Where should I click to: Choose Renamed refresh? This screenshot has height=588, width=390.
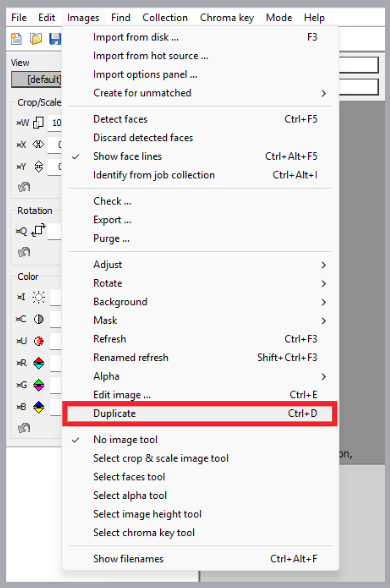pyautogui.click(x=200, y=357)
